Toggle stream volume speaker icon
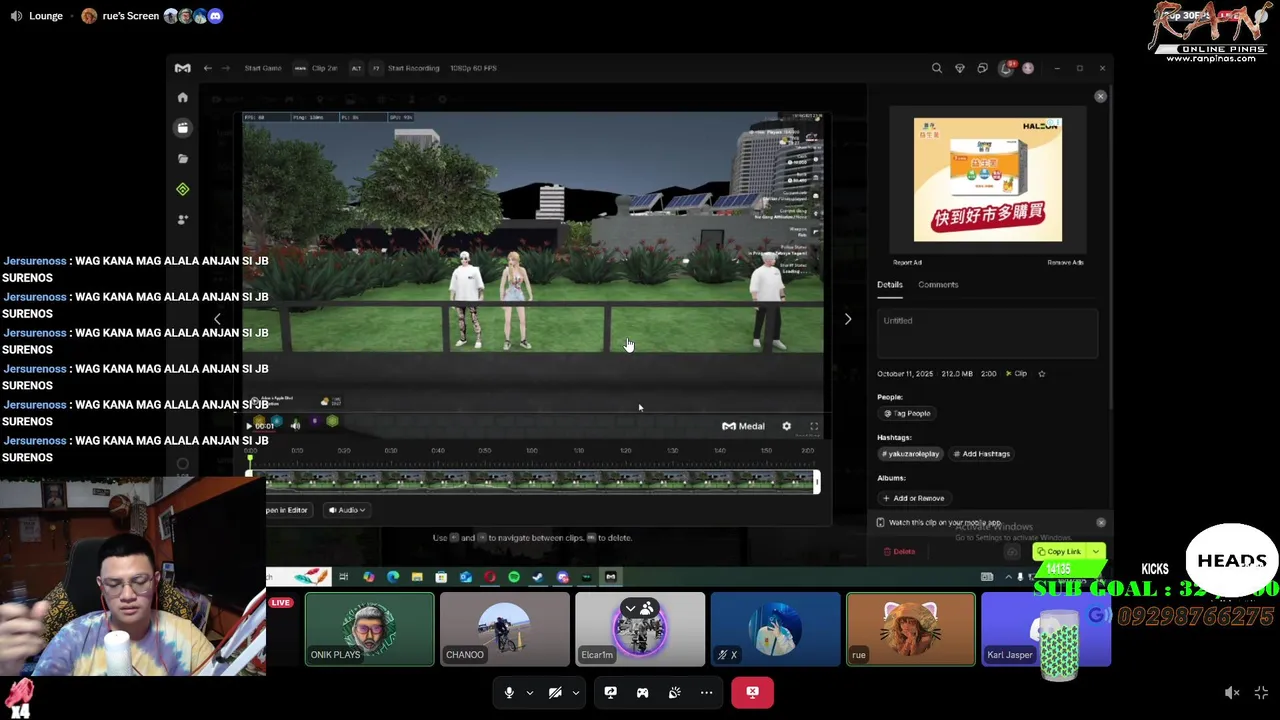 pyautogui.click(x=1233, y=693)
